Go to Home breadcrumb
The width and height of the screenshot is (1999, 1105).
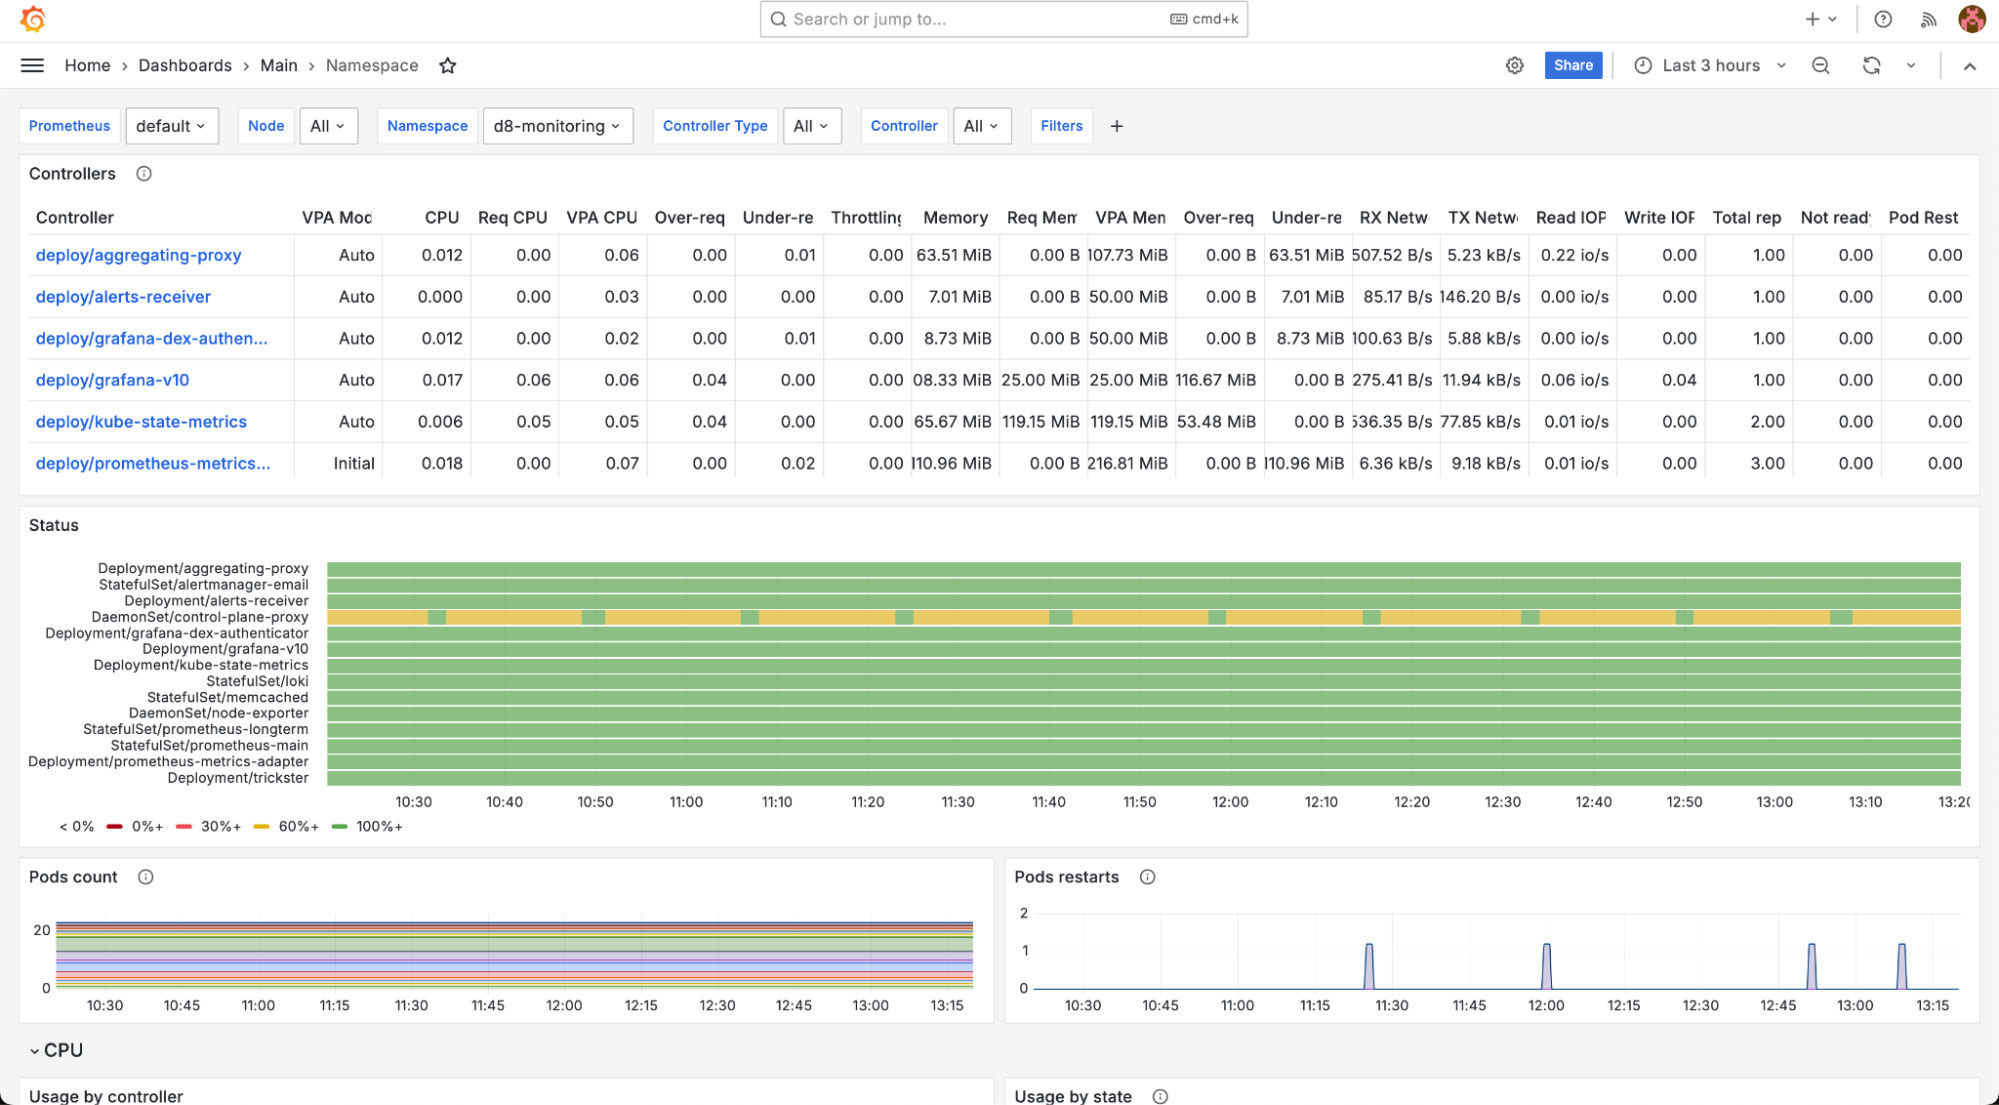tap(87, 65)
